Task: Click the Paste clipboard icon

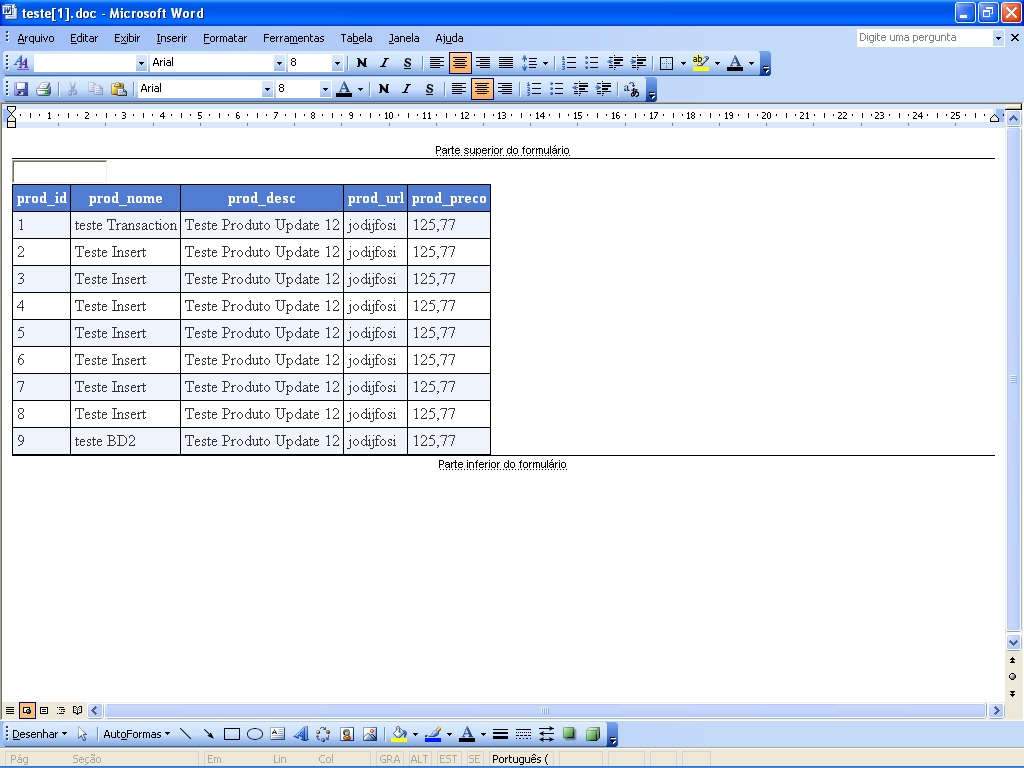Action: [x=118, y=89]
